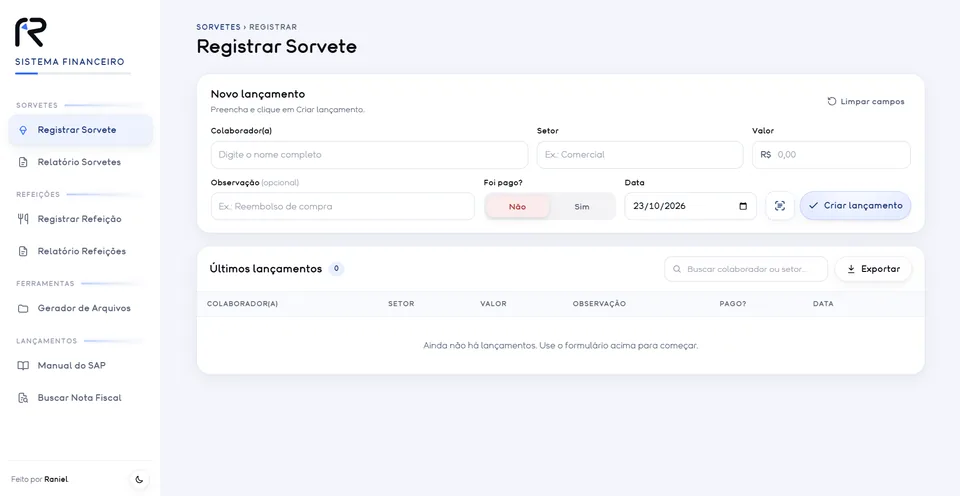Click the COLABORADOR(A) column header

click(242, 304)
